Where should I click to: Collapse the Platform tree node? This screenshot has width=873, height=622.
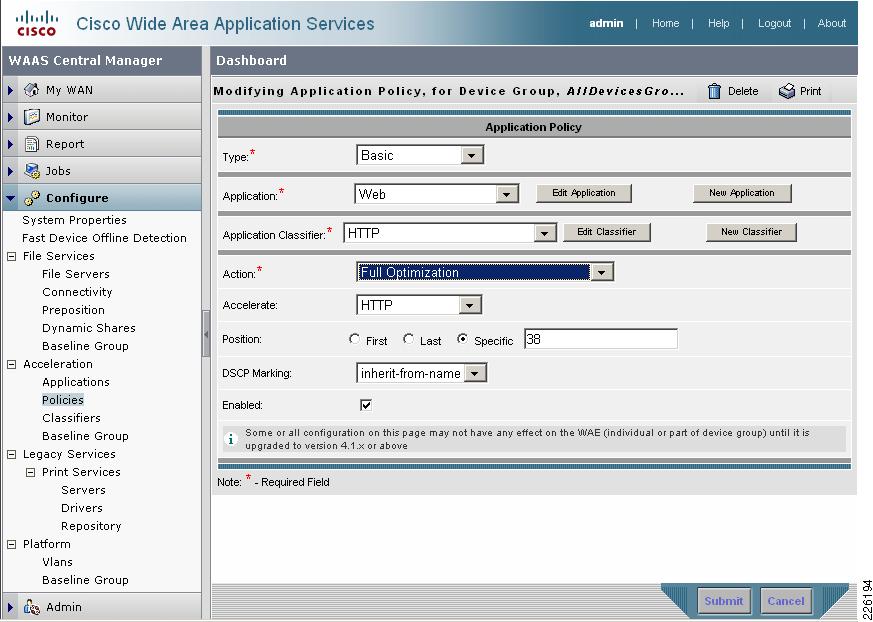pyautogui.click(x=12, y=545)
